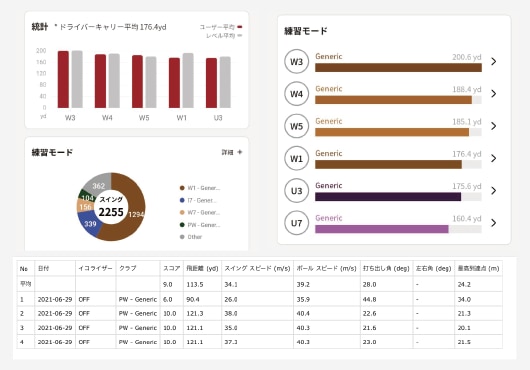Click donut segment labeled 156

pos(85,207)
